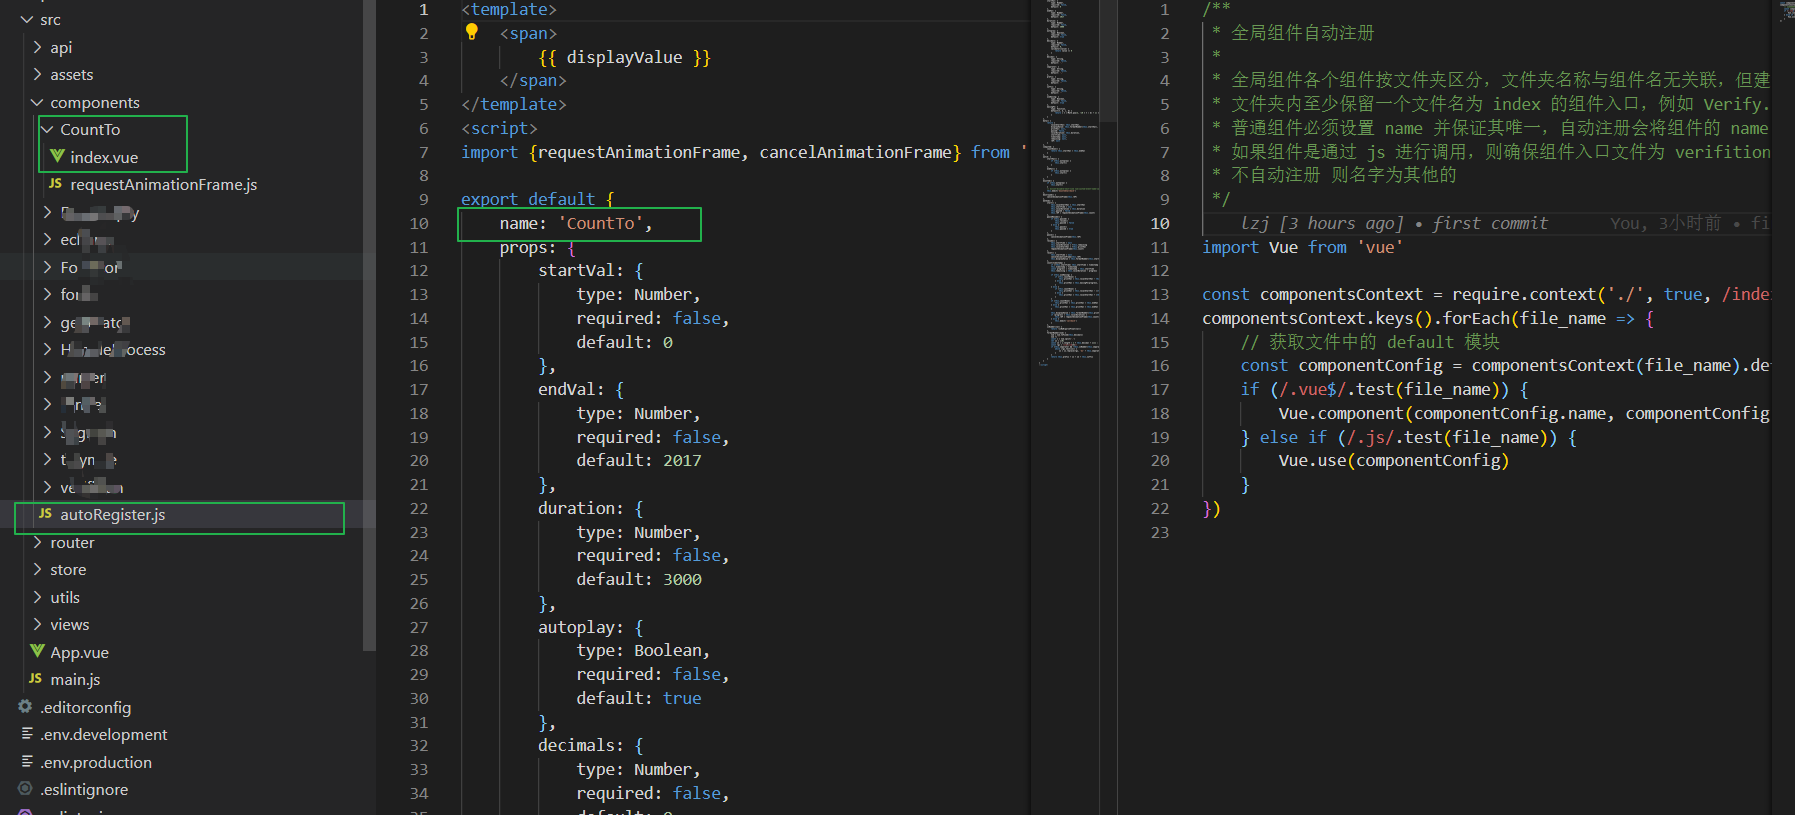Click the JS icon of requestAnimationFrame.js

56,184
